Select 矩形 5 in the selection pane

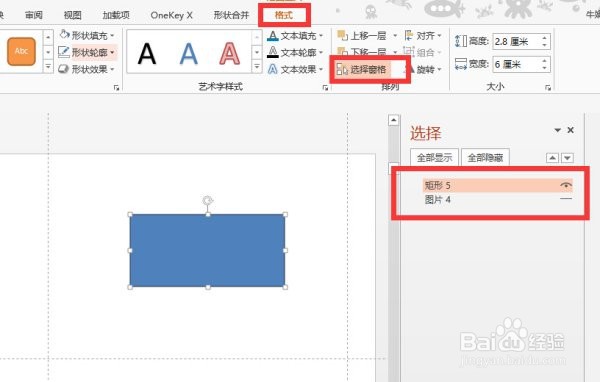pyautogui.click(x=497, y=185)
